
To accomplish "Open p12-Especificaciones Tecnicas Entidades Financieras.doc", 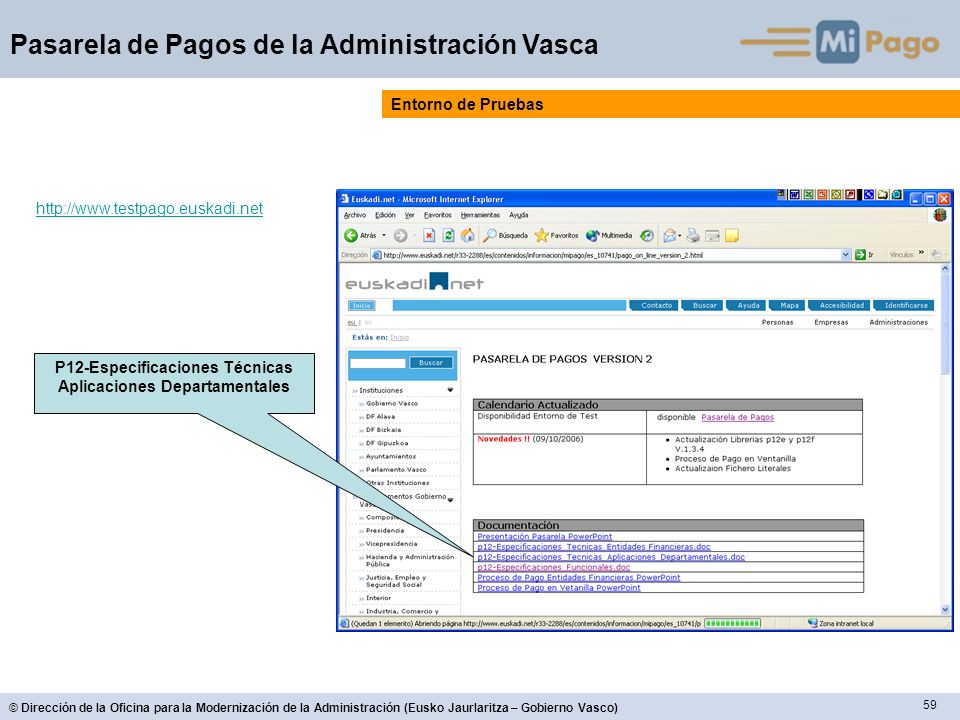I will click(594, 547).
